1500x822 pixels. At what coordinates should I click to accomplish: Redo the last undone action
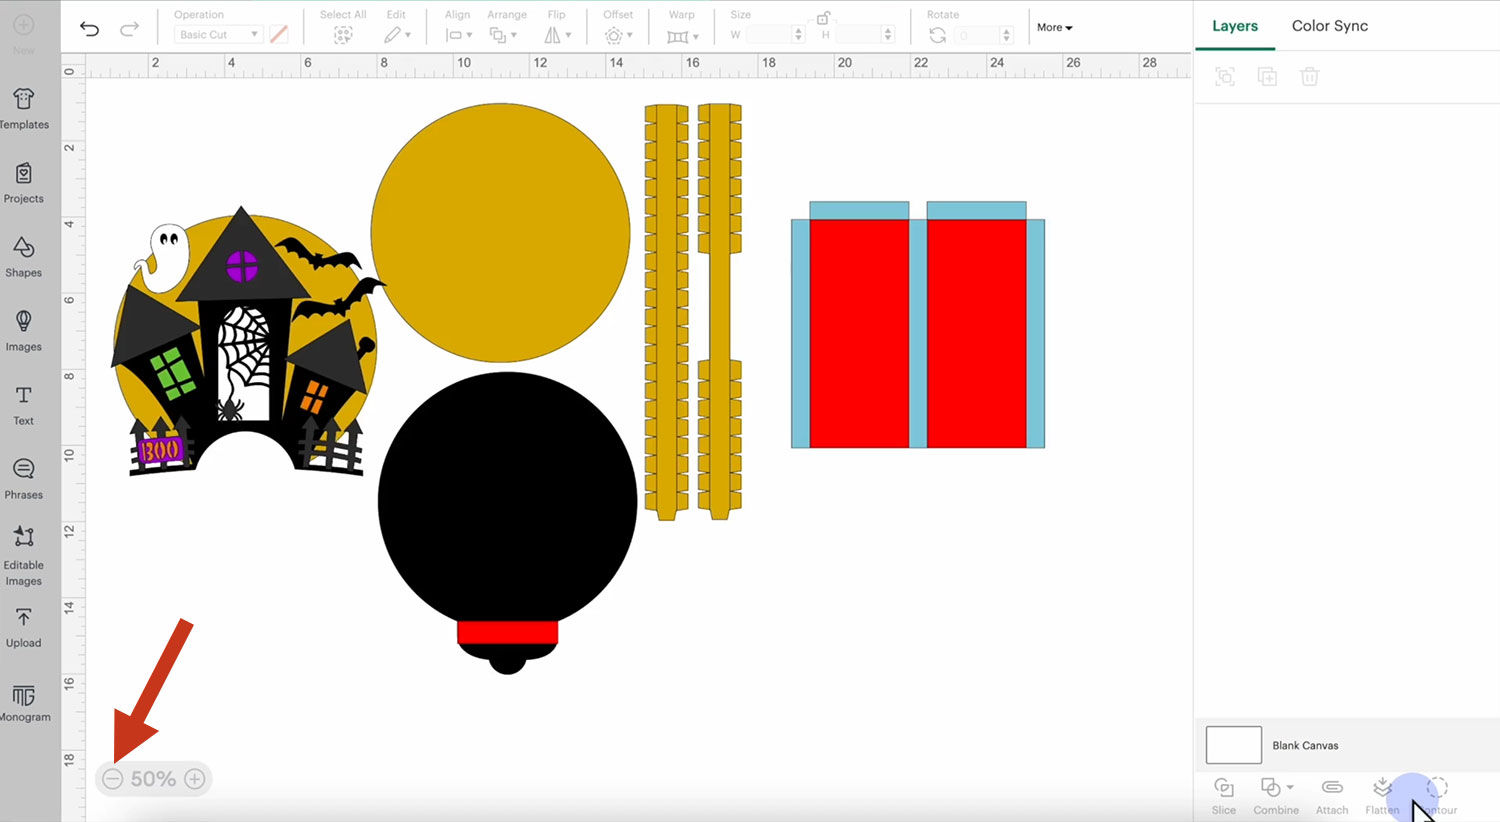[x=129, y=29]
